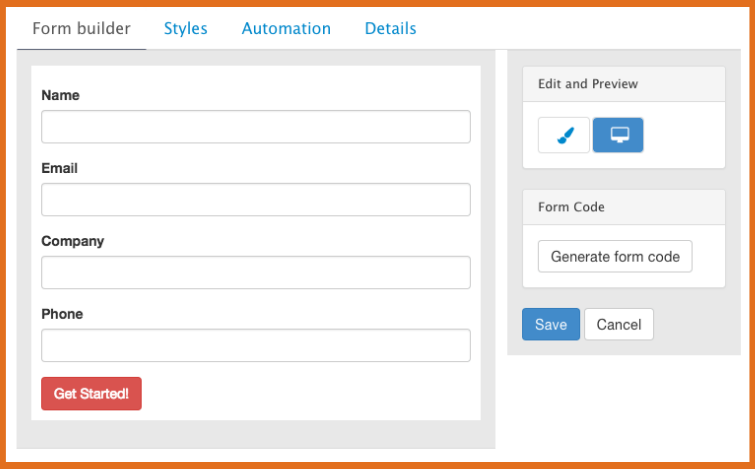Select the paintbrush edit mode icon
Image resolution: width=755 pixels, height=469 pixels.
point(564,135)
